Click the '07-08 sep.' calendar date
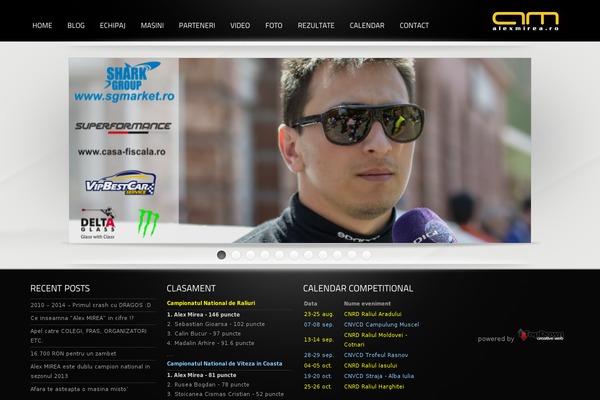600x400 pixels. (x=319, y=325)
